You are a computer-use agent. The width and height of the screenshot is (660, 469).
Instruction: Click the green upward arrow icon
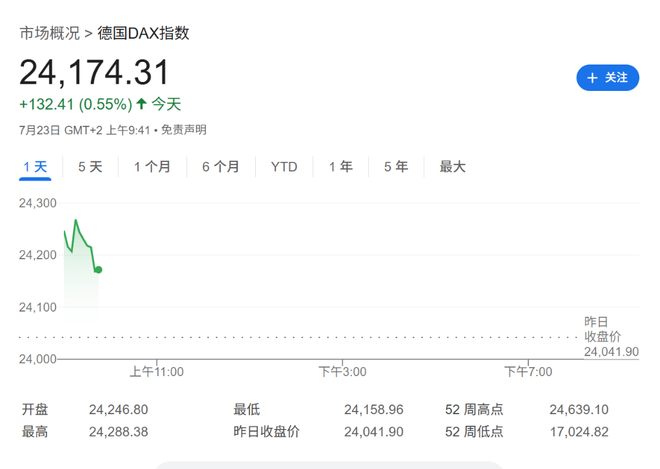(141, 104)
